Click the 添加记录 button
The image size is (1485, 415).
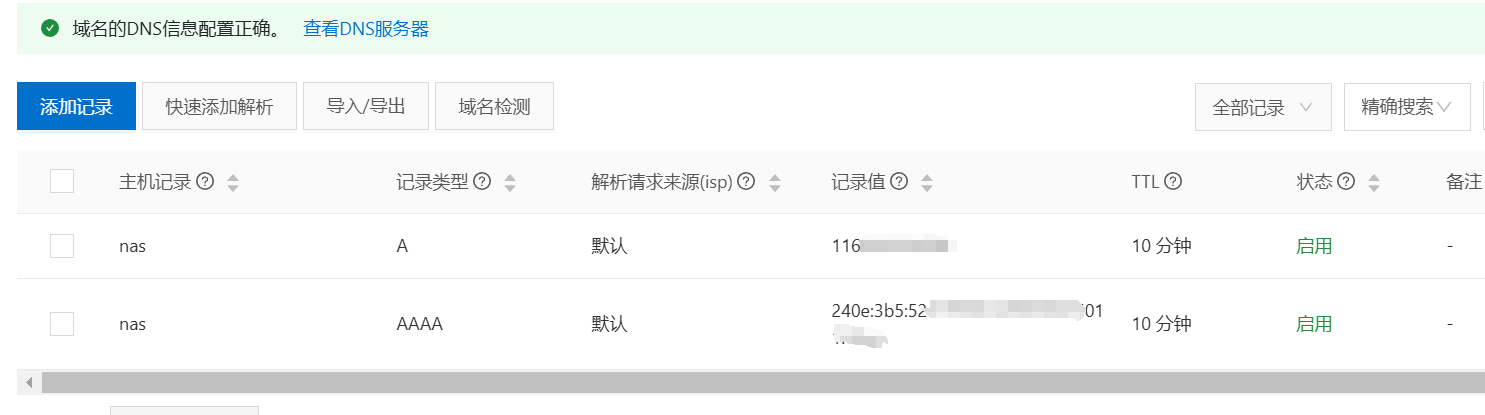[x=76, y=106]
